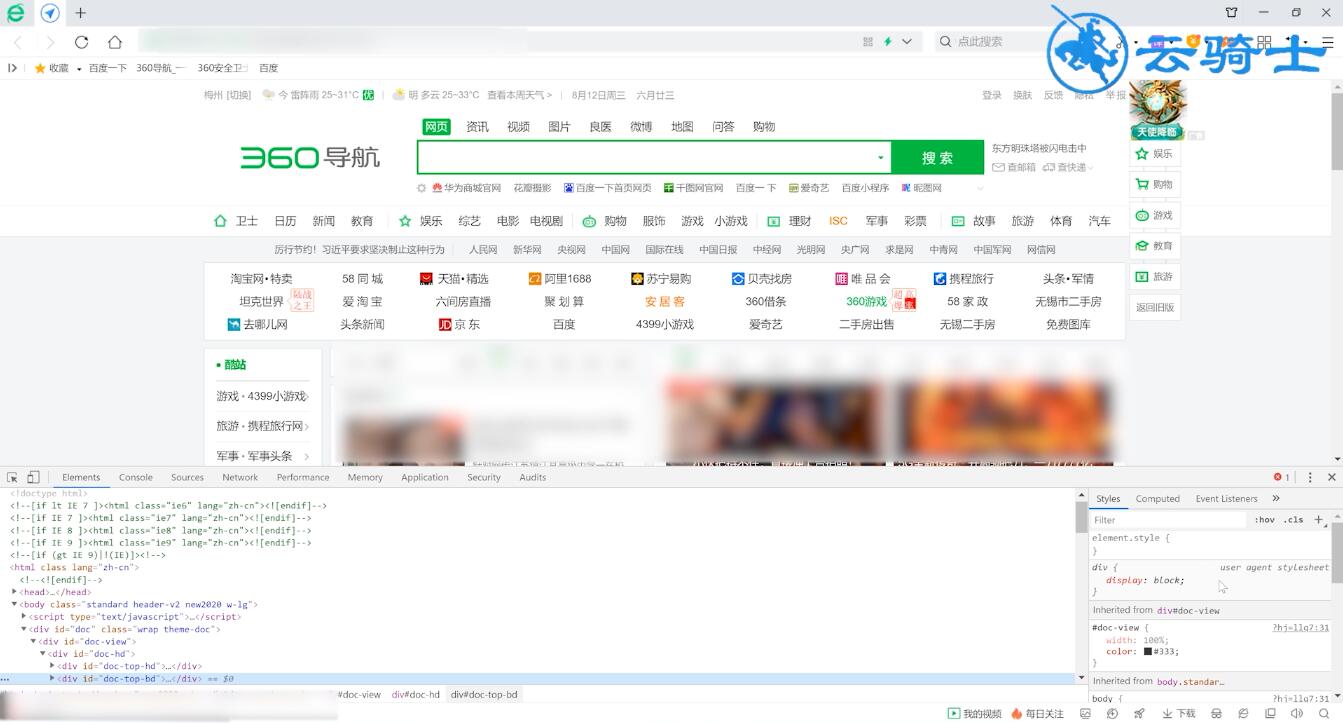The image size is (1343, 723).
Task: Click the browser back arrow
Action: pyautogui.click(x=19, y=42)
